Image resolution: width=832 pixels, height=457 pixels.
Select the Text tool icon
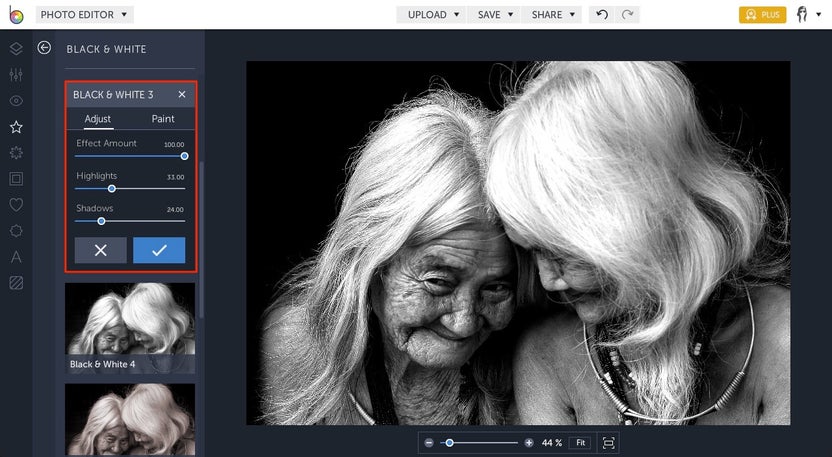(x=16, y=257)
